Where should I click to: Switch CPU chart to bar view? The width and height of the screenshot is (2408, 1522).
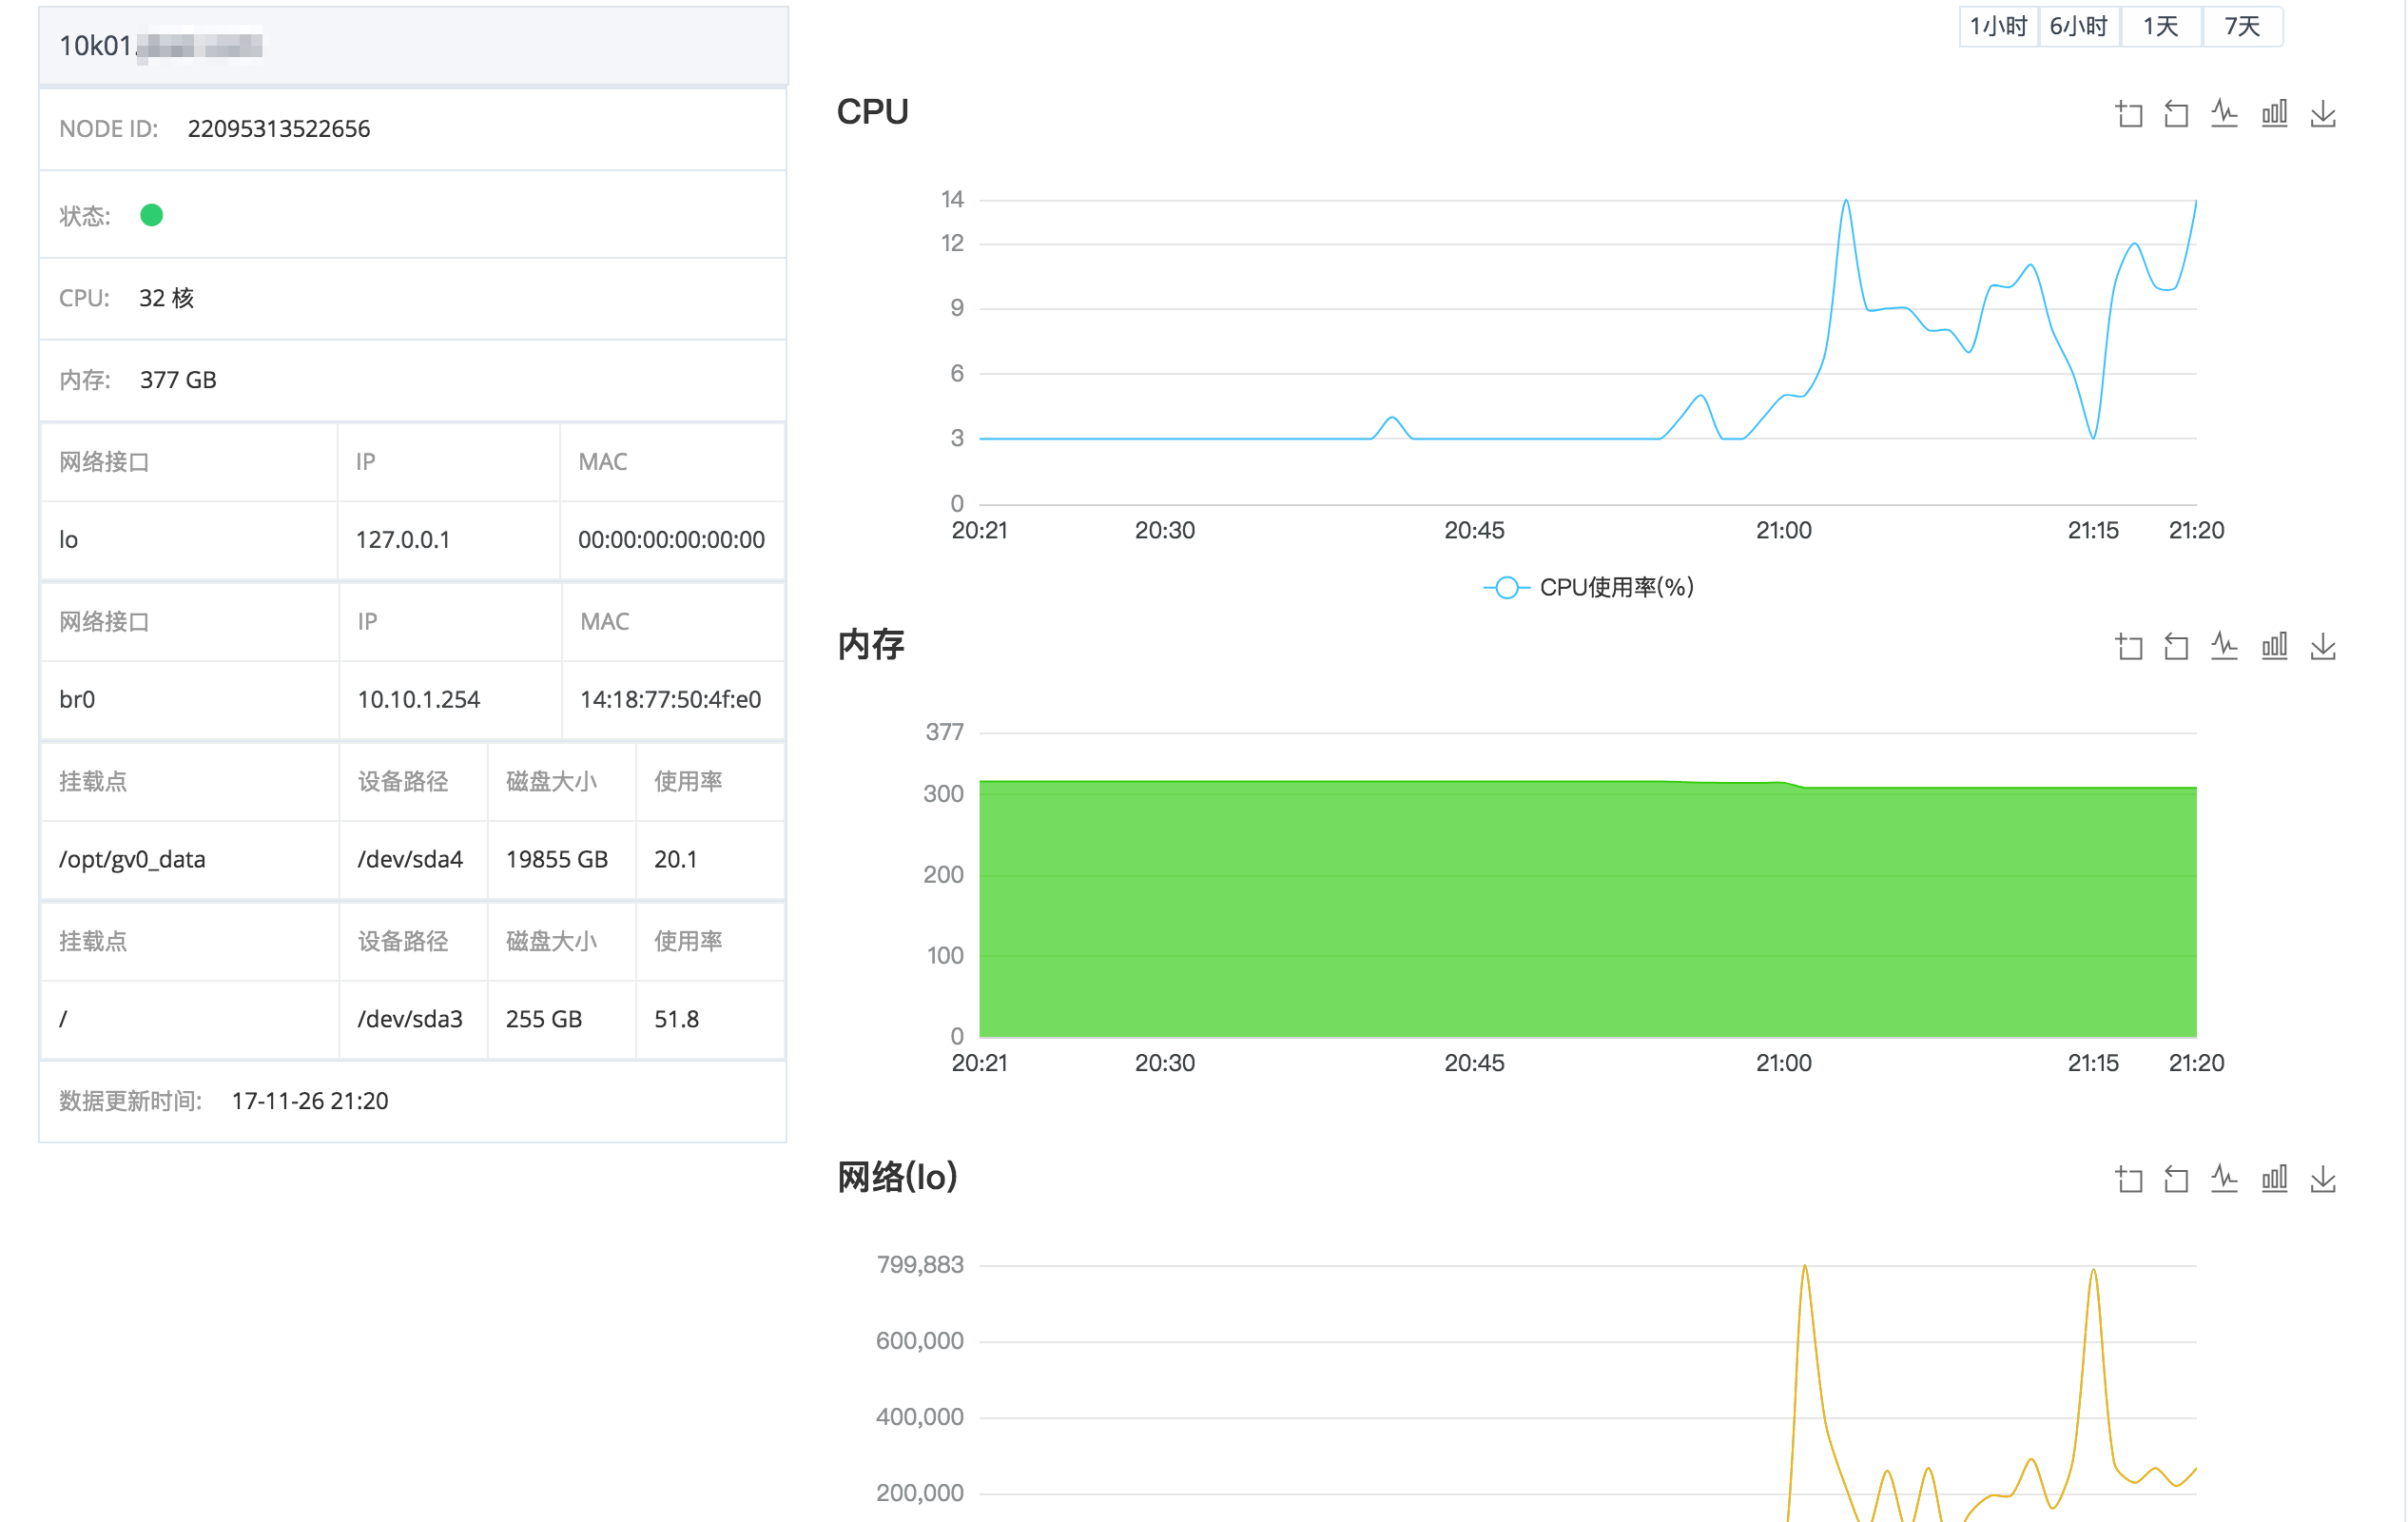click(x=2274, y=114)
